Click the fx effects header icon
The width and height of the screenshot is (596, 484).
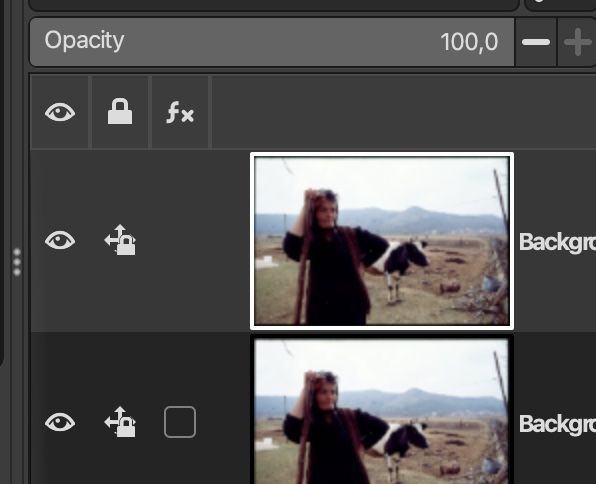180,112
